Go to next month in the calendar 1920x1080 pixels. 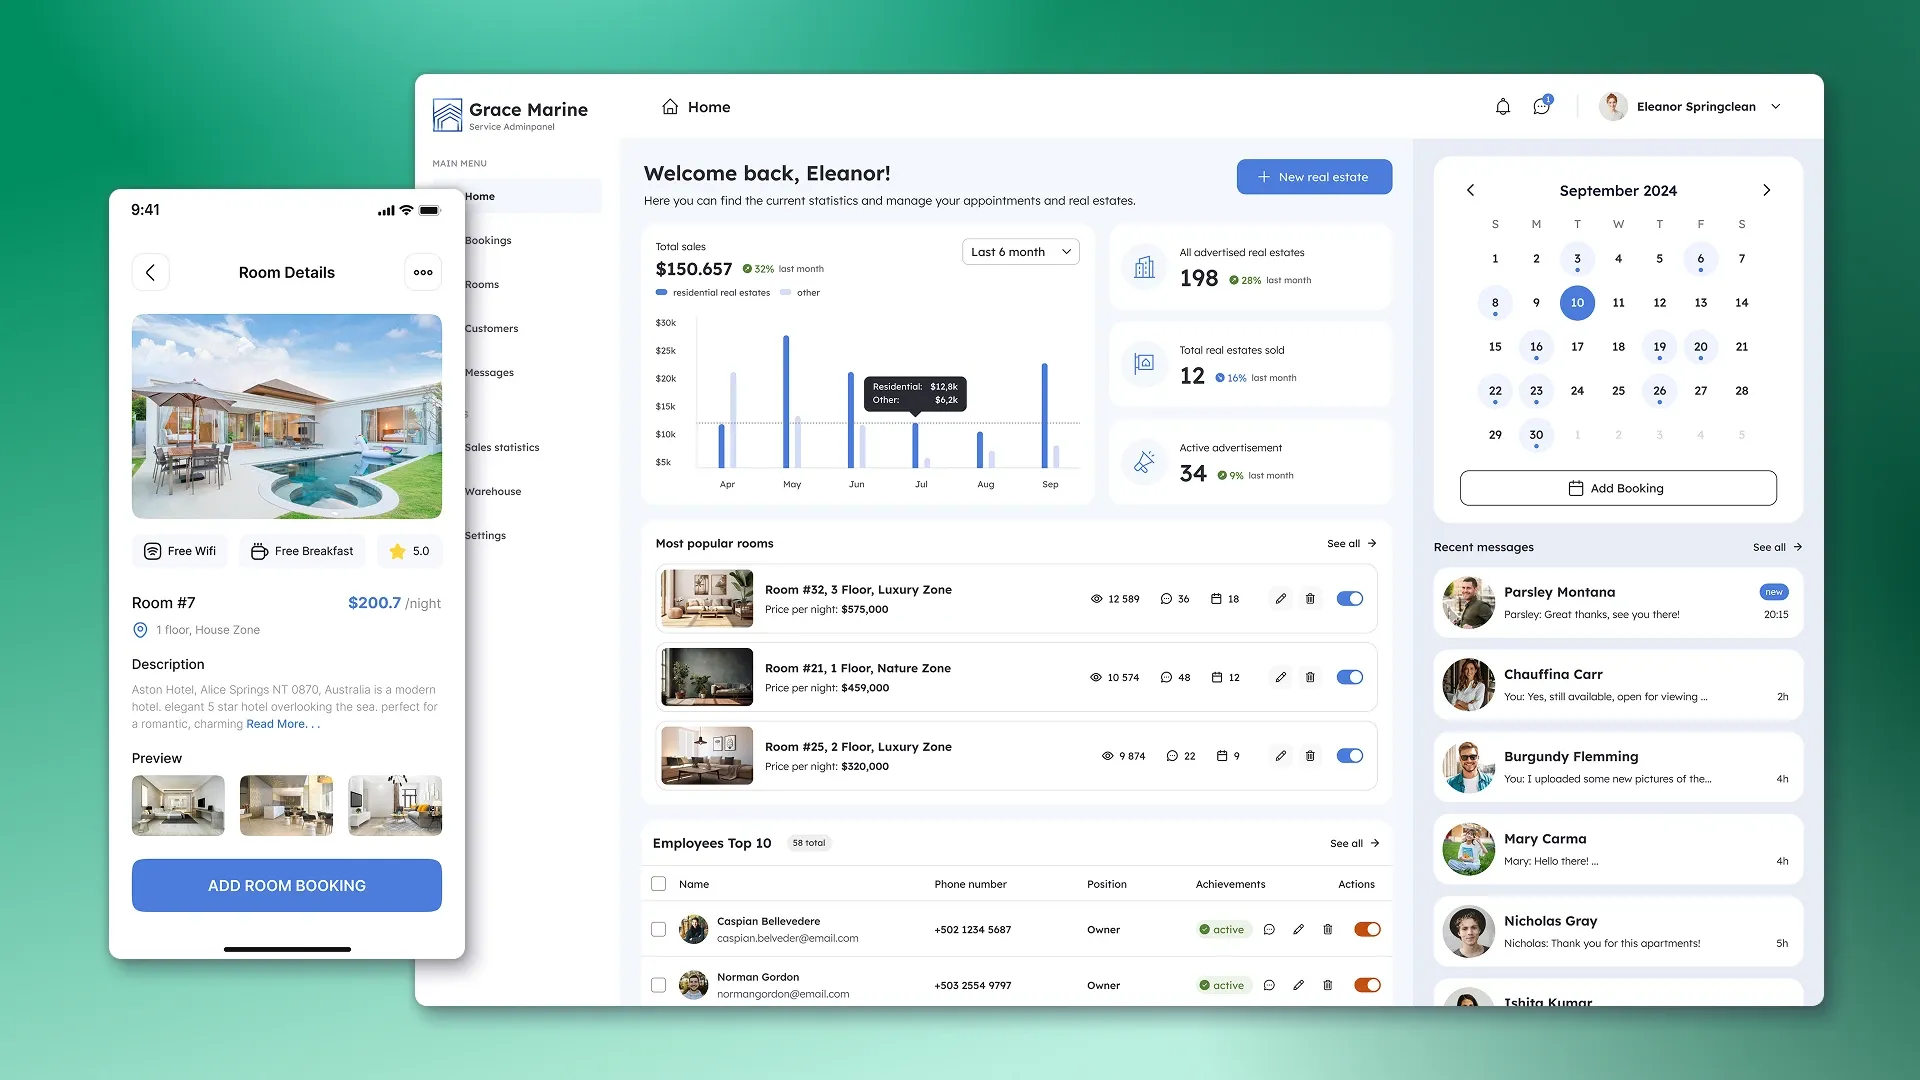click(x=1766, y=190)
